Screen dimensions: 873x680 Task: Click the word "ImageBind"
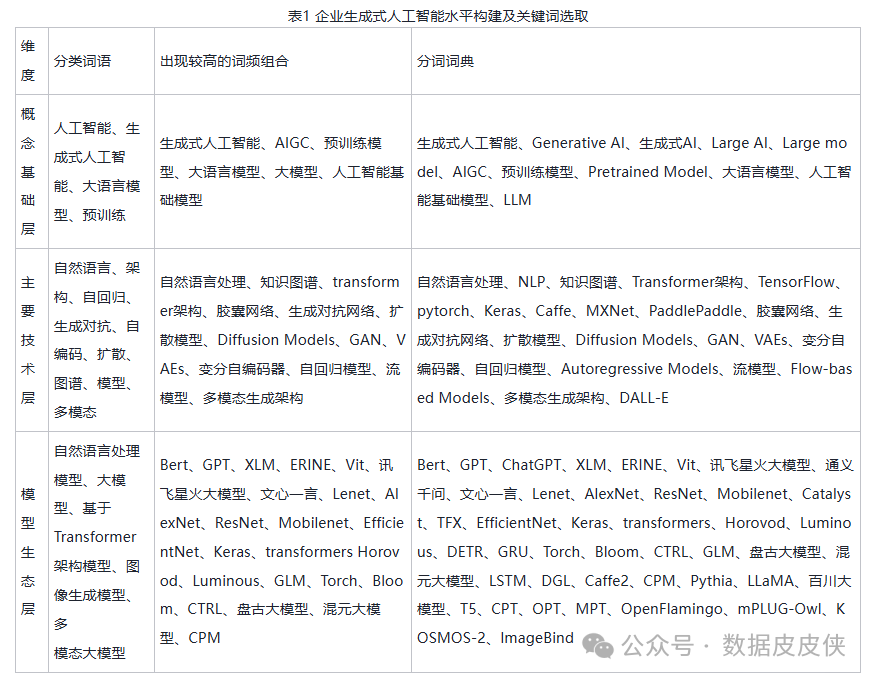[x=537, y=638]
